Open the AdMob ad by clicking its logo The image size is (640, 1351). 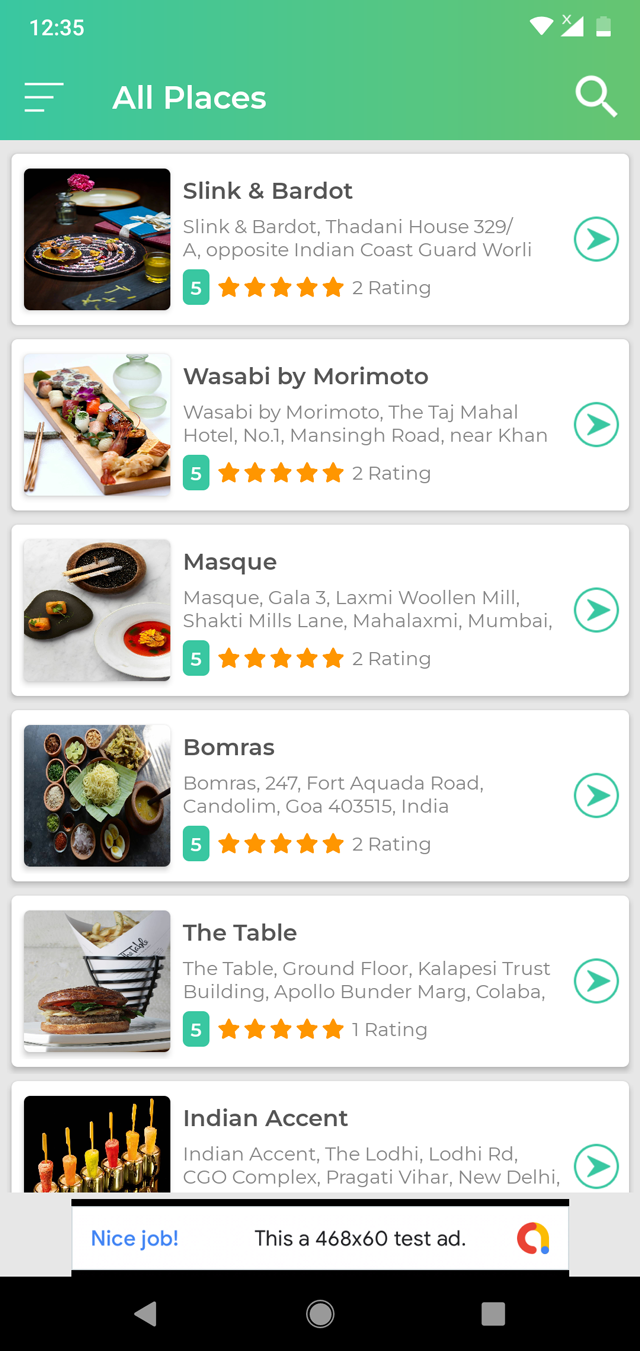[x=533, y=1237]
